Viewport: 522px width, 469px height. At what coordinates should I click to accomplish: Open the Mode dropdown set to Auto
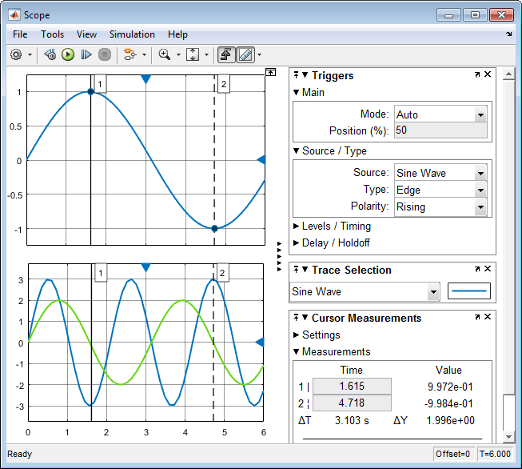(441, 115)
